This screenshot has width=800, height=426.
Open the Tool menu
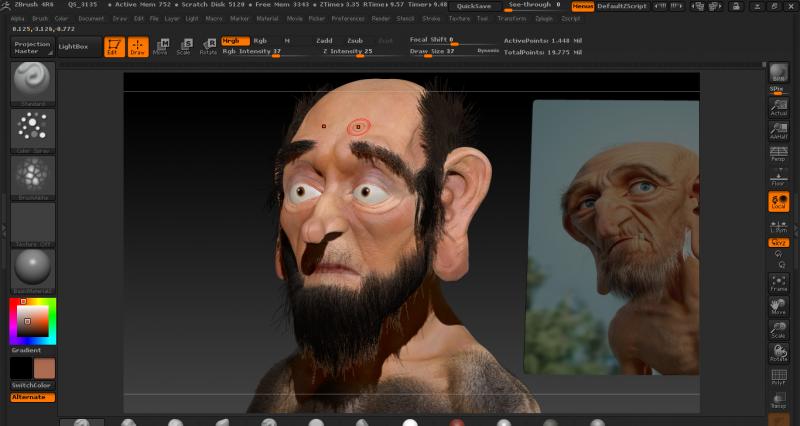click(x=483, y=18)
